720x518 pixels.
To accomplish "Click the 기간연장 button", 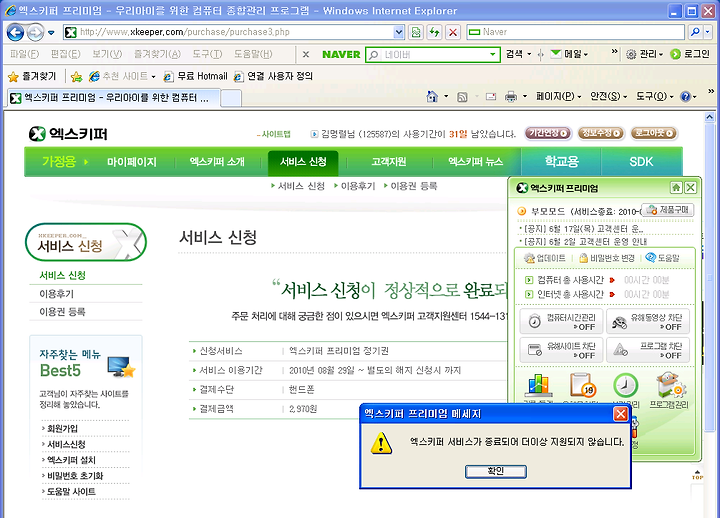I will (548, 133).
